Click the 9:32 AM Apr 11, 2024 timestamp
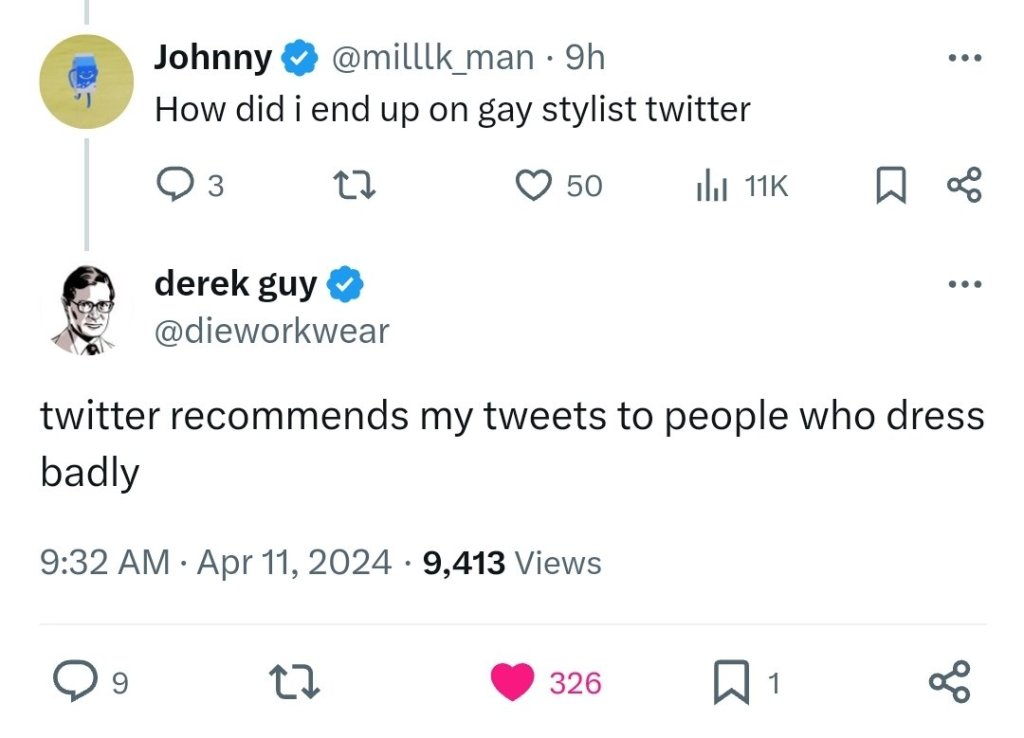Image resolution: width=1024 pixels, height=738 pixels. [x=215, y=563]
